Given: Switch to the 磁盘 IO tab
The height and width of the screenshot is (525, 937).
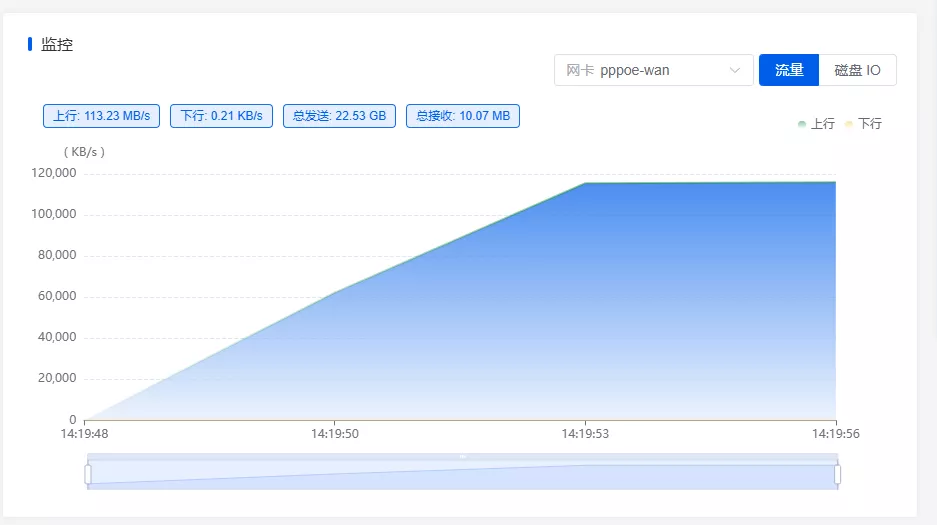Looking at the screenshot, I should tap(857, 70).
